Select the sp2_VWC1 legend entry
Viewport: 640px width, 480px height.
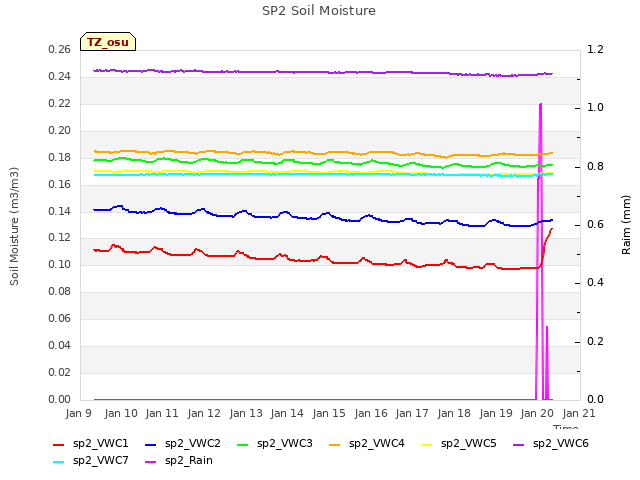pyautogui.click(x=91, y=444)
